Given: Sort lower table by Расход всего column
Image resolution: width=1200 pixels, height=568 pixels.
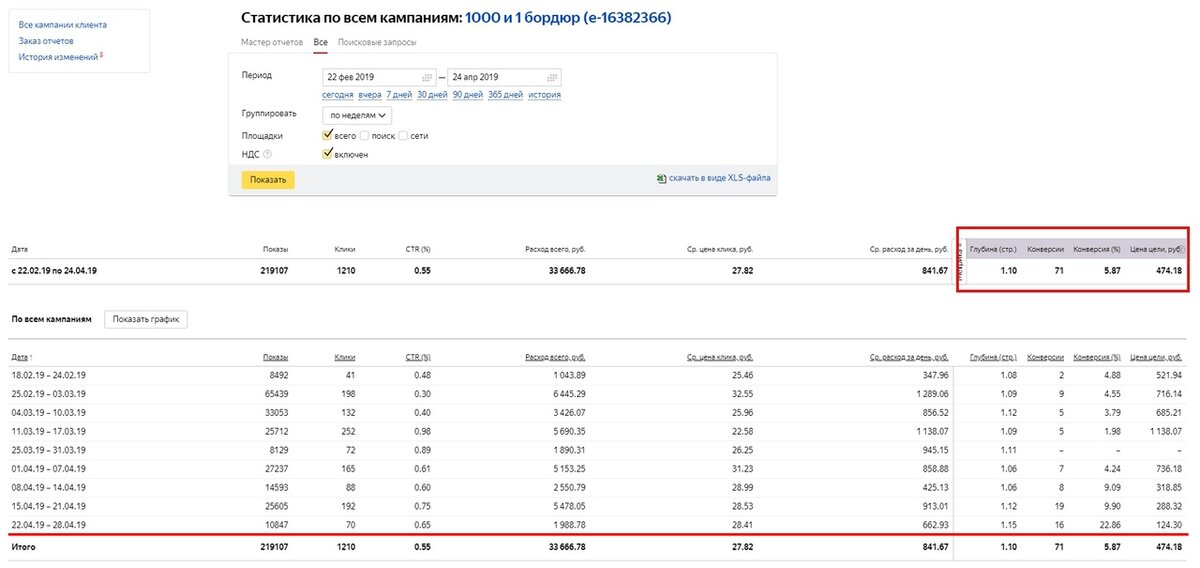Looking at the screenshot, I should (x=554, y=357).
